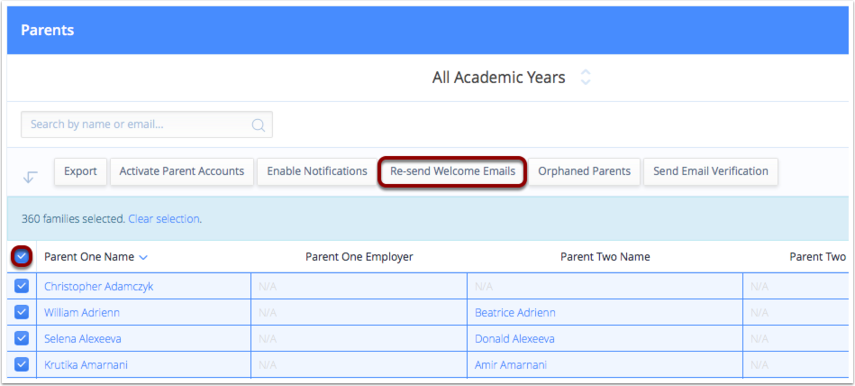Click the Clear selection link

(x=164, y=219)
